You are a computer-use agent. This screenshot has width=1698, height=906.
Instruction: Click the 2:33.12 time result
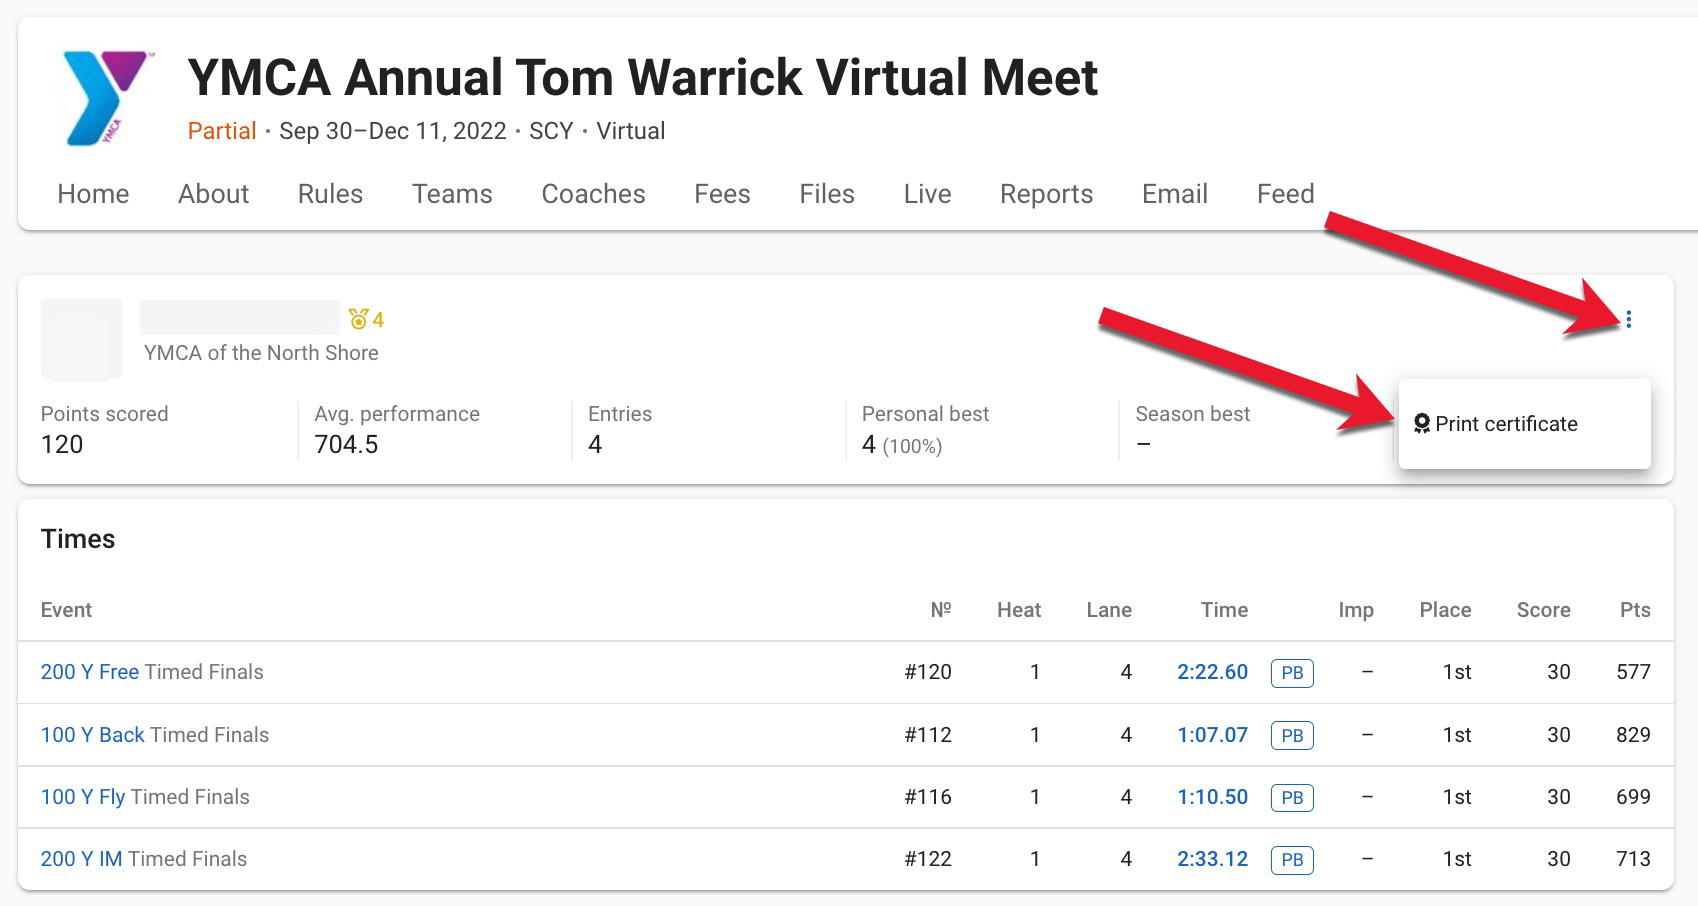coord(1212,859)
